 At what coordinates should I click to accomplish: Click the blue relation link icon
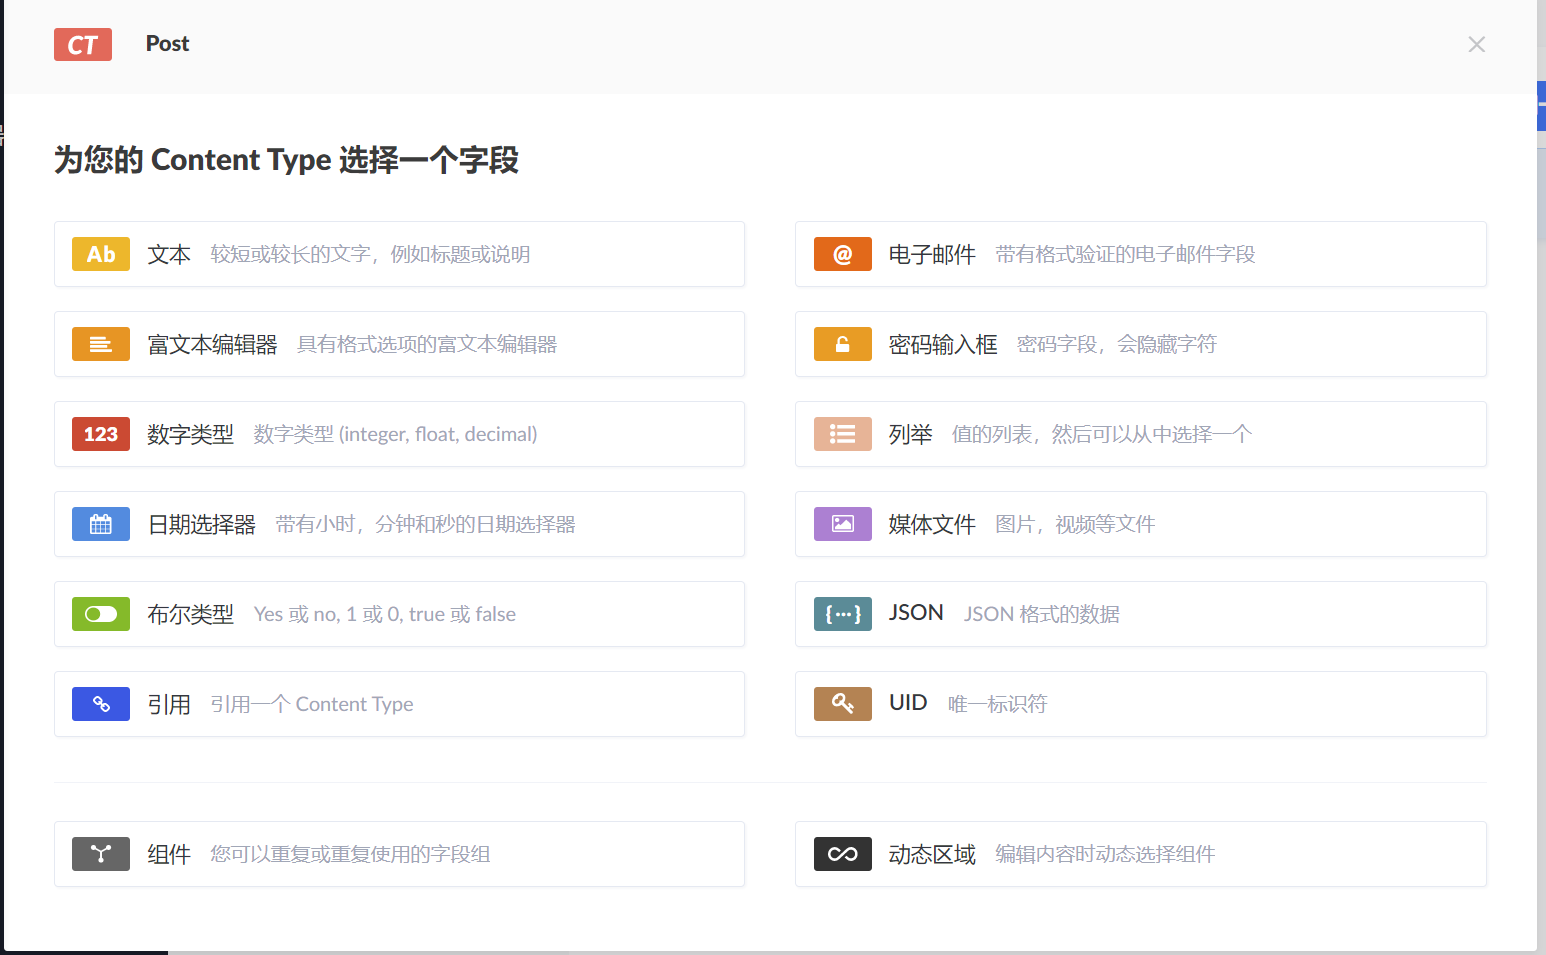click(x=101, y=704)
